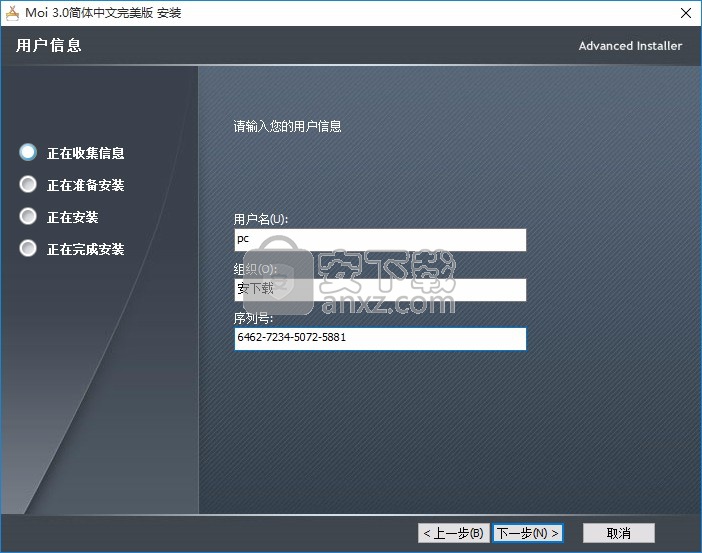Select the 正在收集信息 step indicator
Viewport: 702px width, 553px height.
click(28, 152)
